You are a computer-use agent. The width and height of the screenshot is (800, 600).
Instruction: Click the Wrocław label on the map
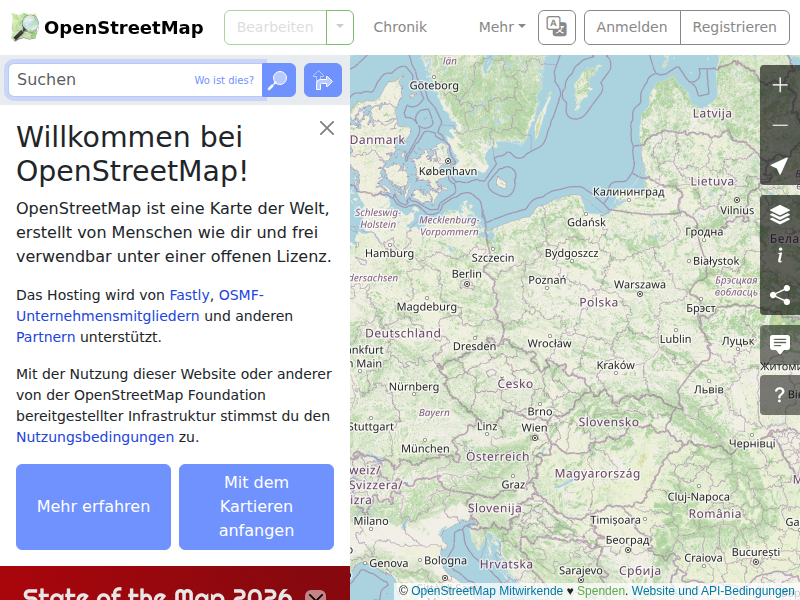click(549, 343)
